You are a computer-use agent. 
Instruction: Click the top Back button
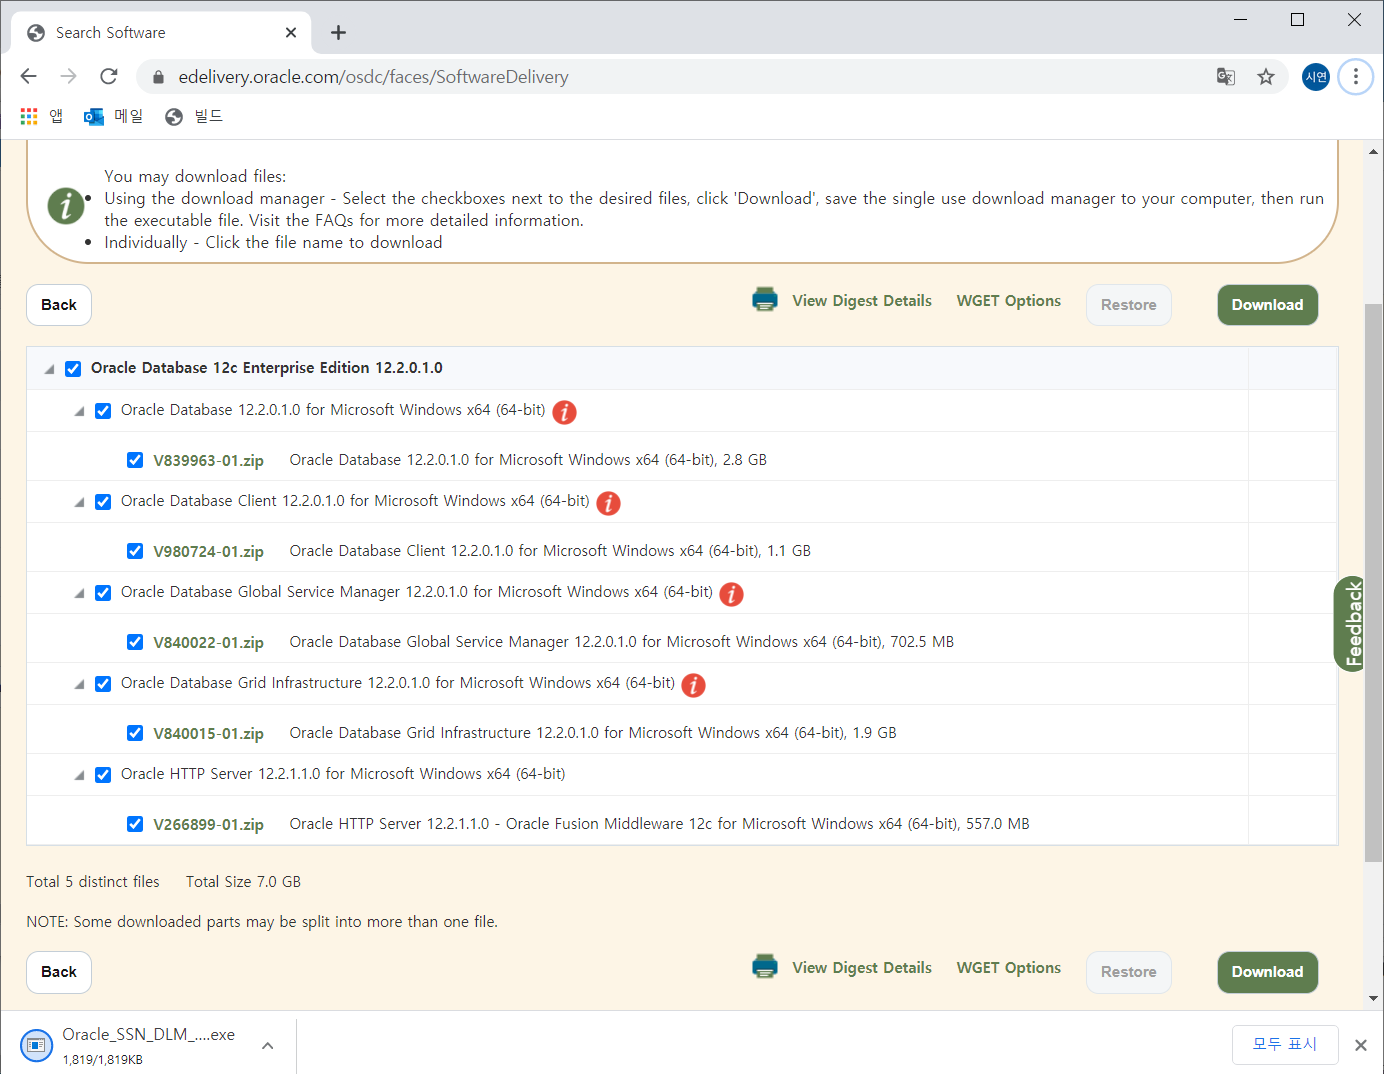point(59,305)
